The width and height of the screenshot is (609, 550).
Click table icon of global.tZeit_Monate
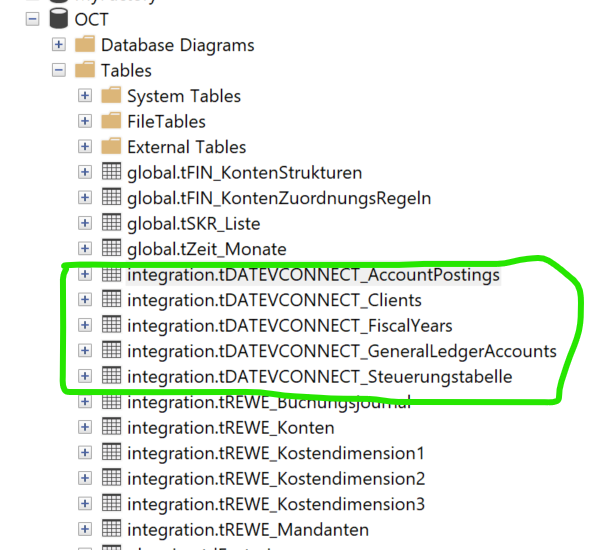[x=111, y=248]
